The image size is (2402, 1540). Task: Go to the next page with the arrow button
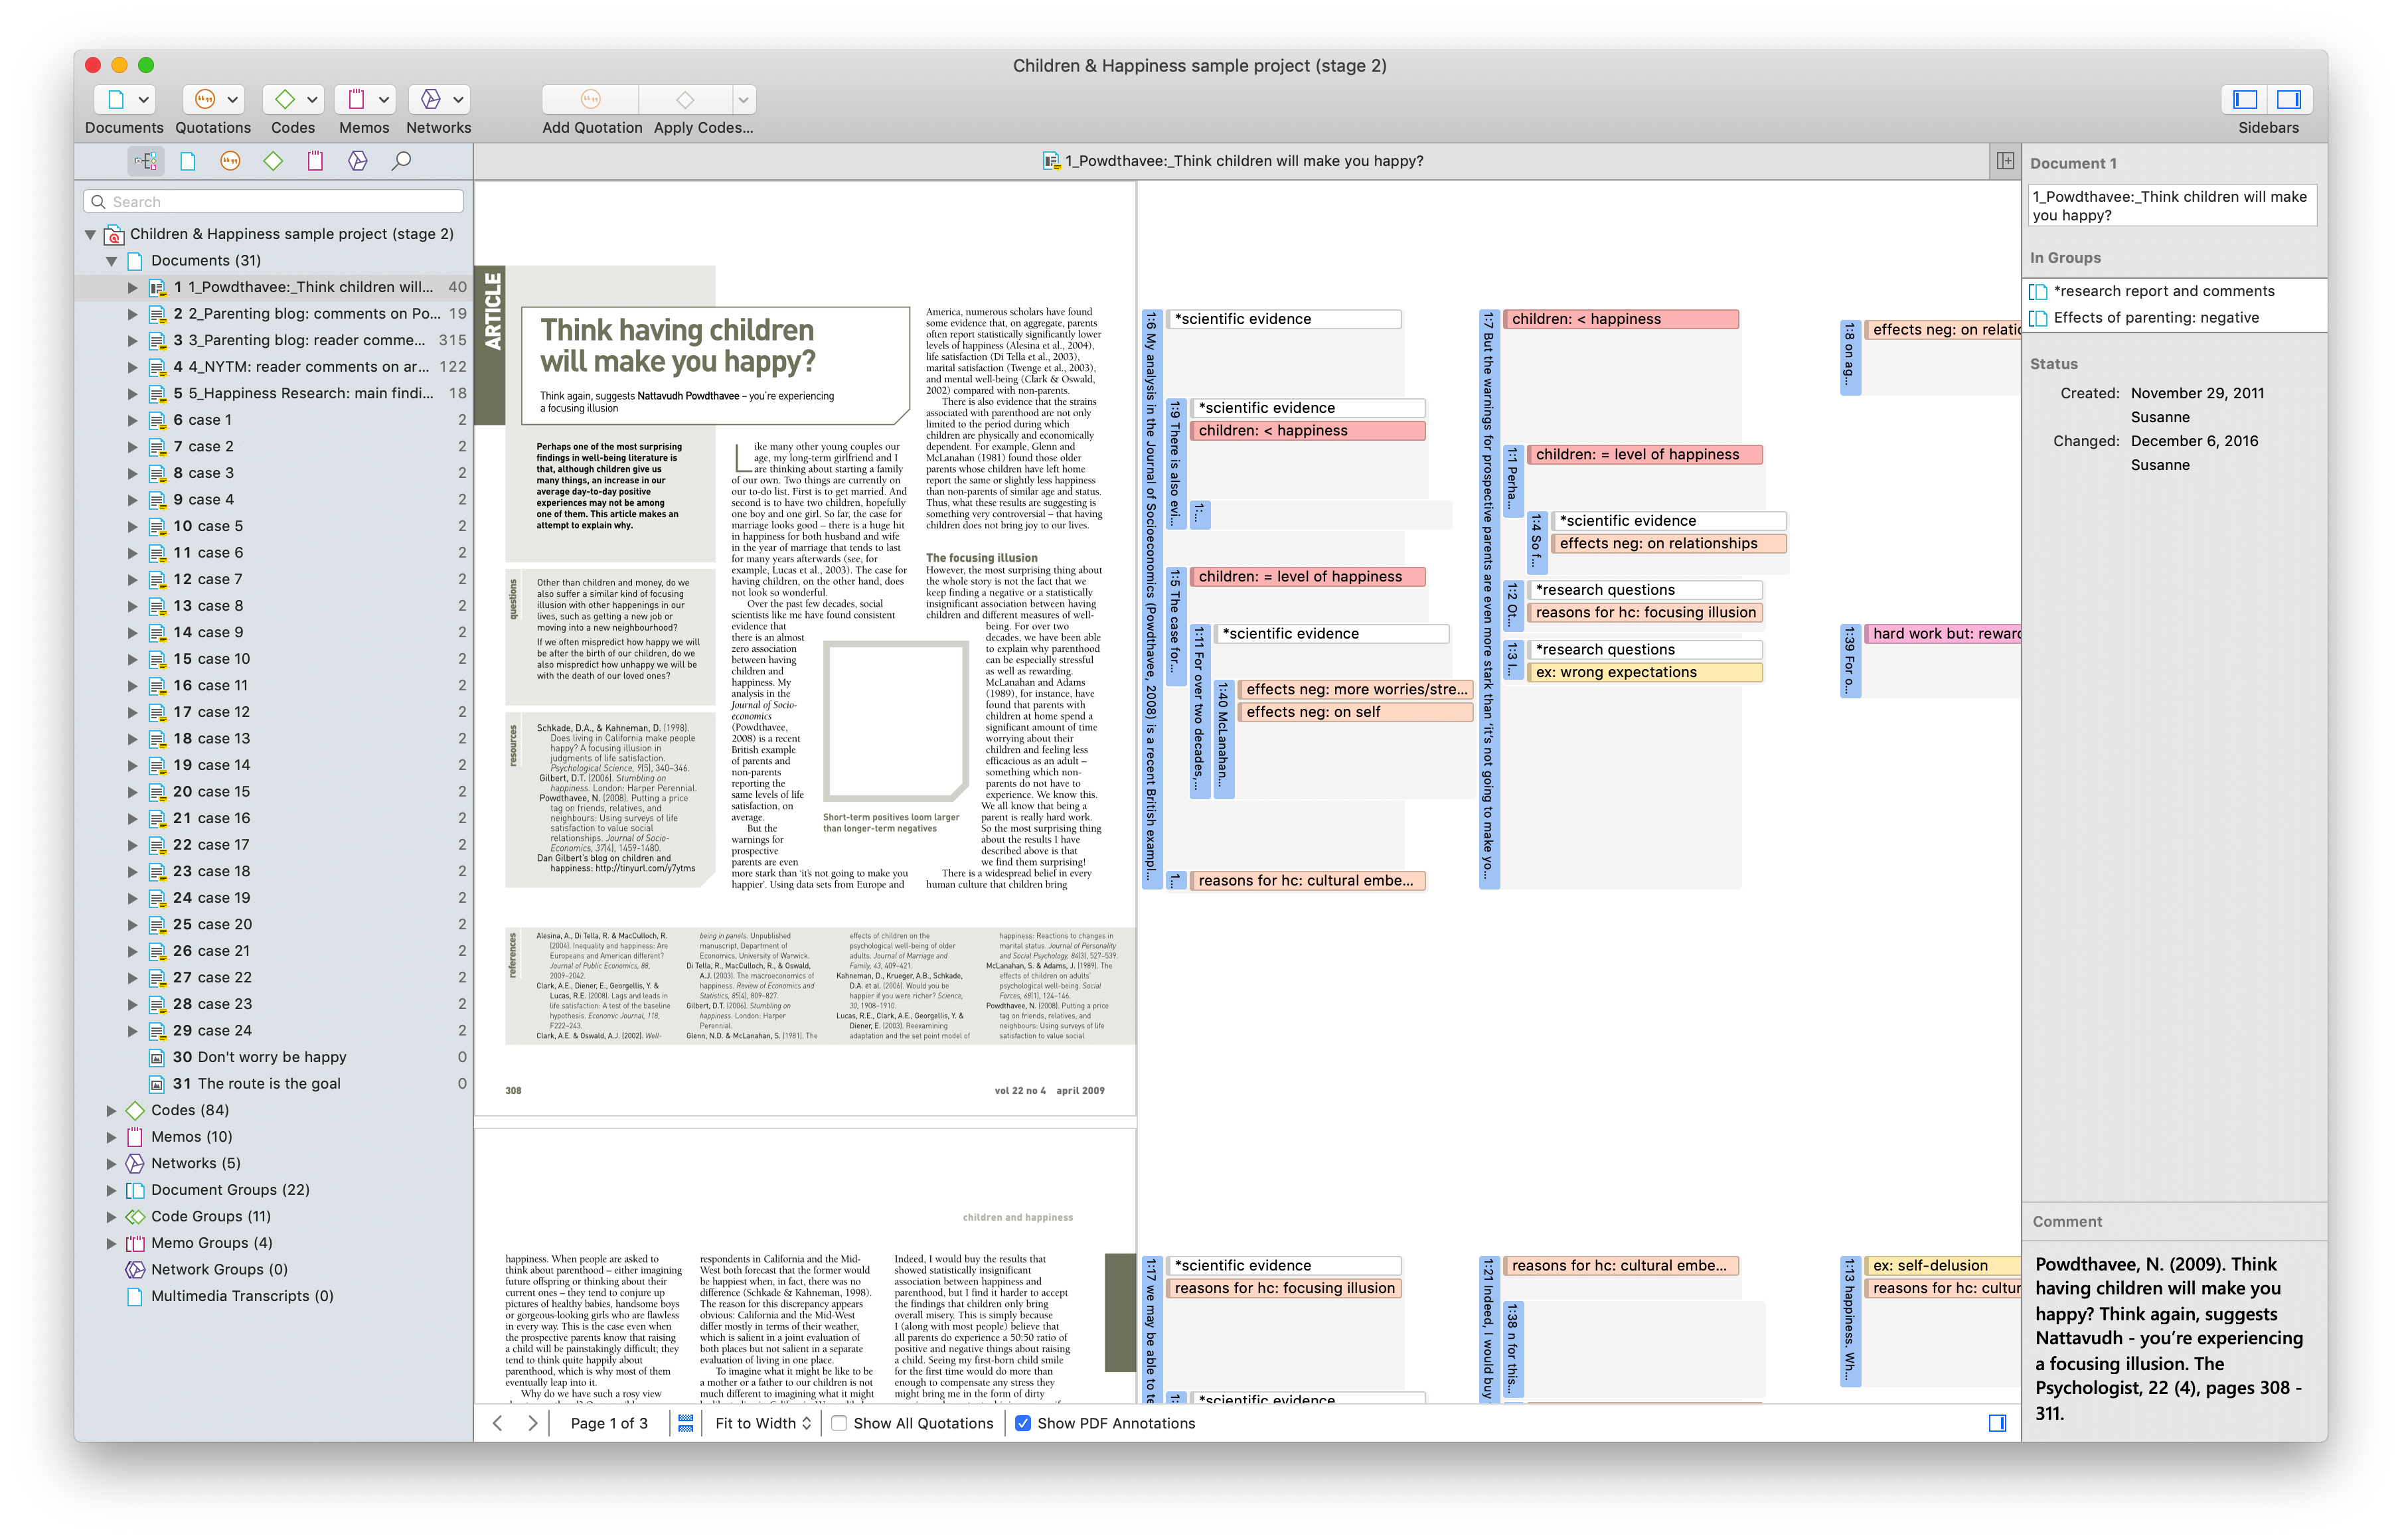pyautogui.click(x=533, y=1422)
